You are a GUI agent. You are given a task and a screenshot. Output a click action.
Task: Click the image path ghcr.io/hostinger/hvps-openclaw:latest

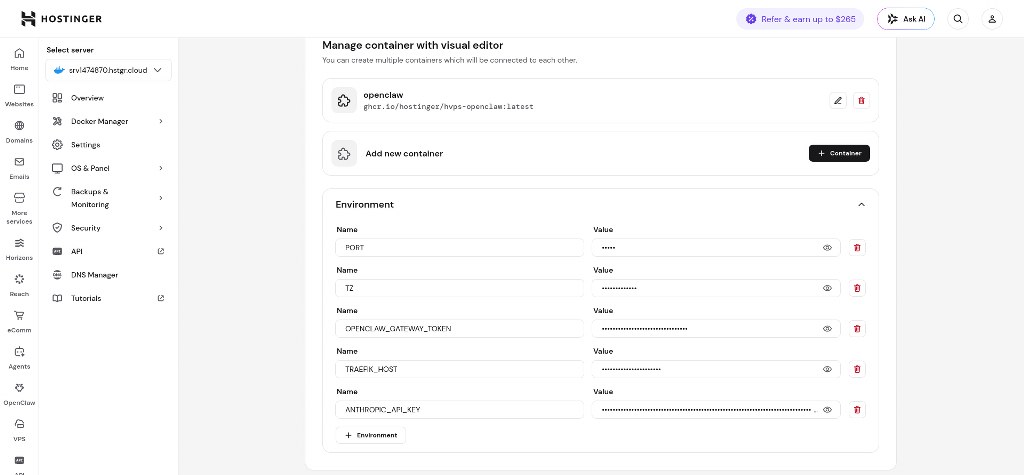(448, 106)
